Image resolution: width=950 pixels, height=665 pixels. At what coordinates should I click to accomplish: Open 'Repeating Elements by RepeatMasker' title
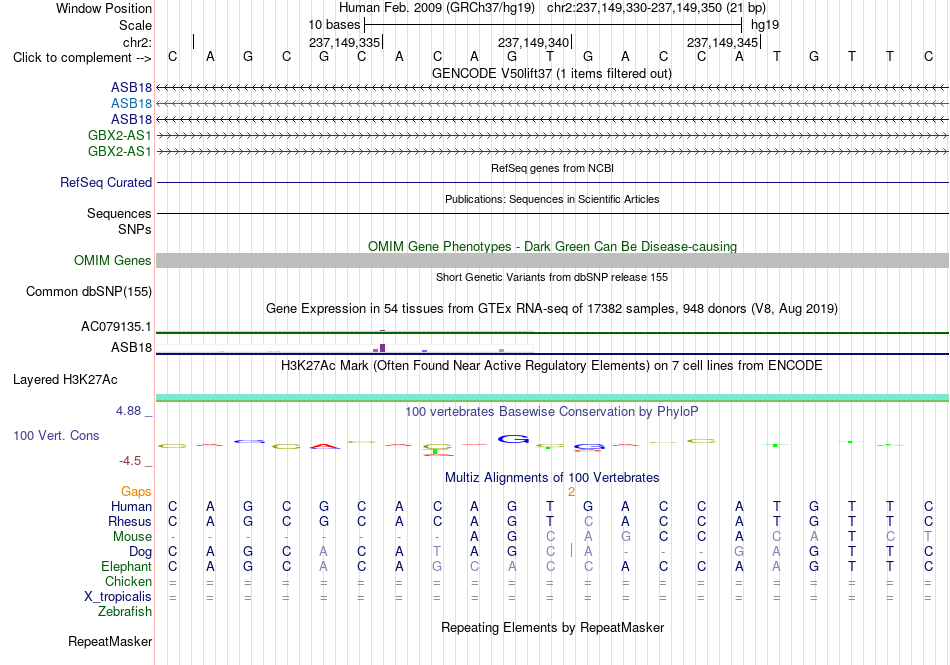[x=552, y=627]
